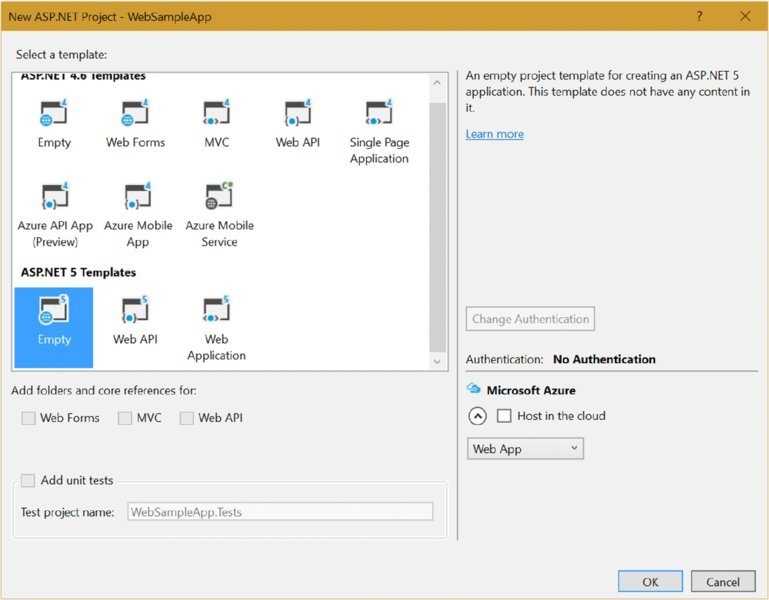
Task: Choose the Web Forms template icon
Action: point(135,113)
